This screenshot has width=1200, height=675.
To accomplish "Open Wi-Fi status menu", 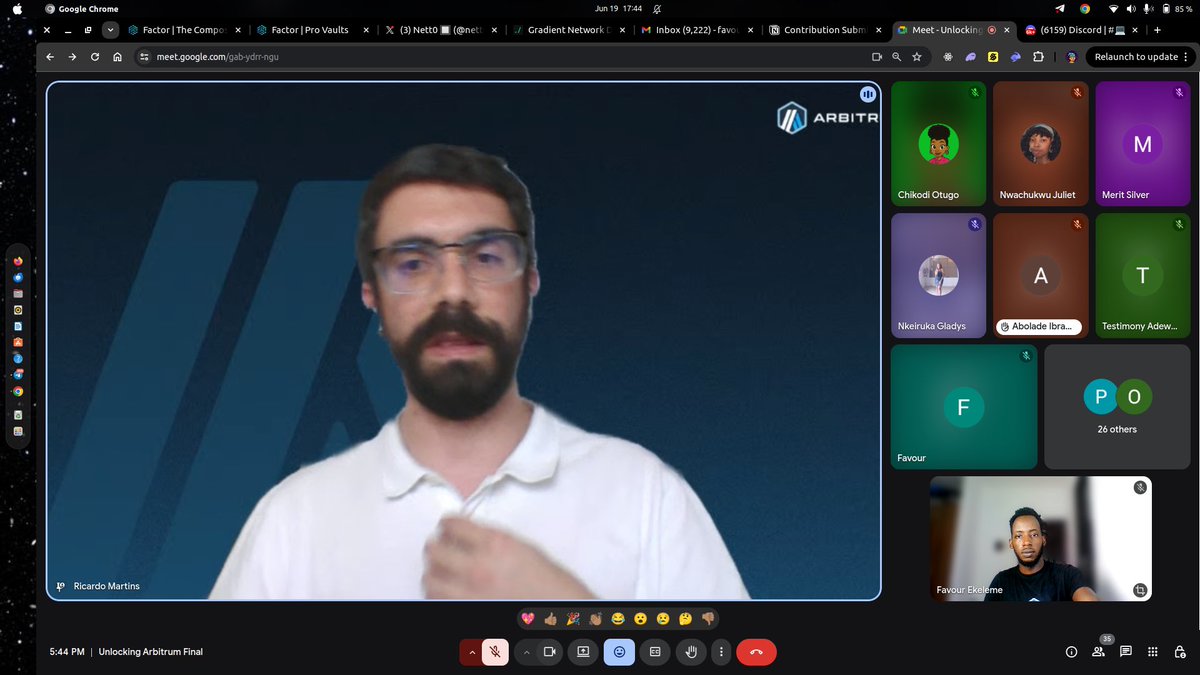I will 1113,9.
